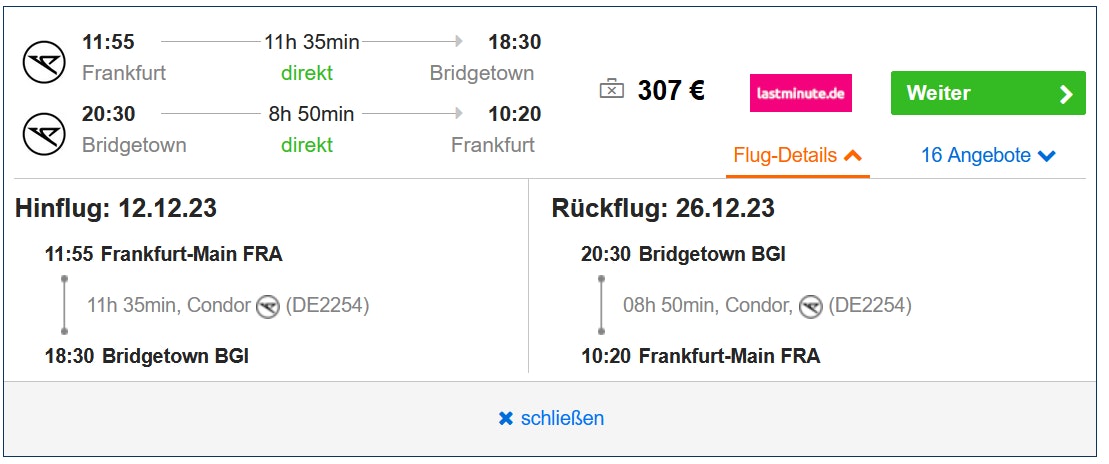Click the orange chevron next to Flug-Details
Viewport: 1109px width, 464px height.
(x=853, y=155)
